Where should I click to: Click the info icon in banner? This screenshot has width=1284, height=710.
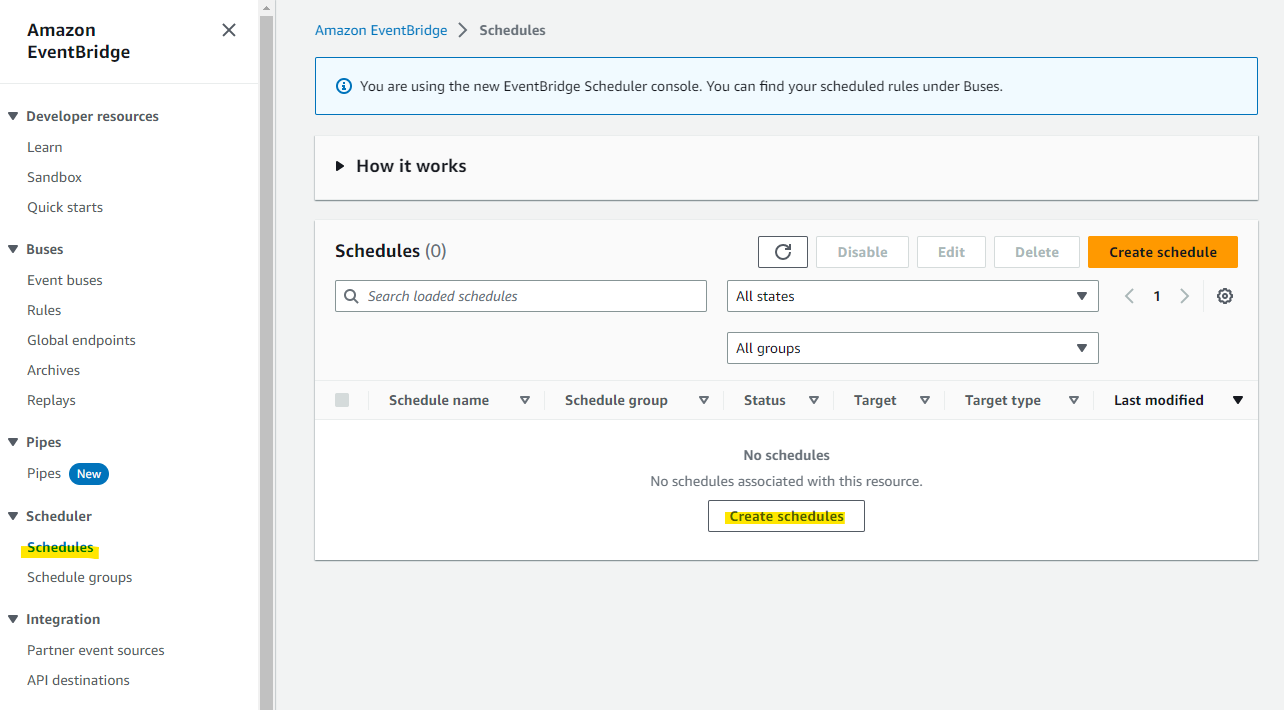344,86
